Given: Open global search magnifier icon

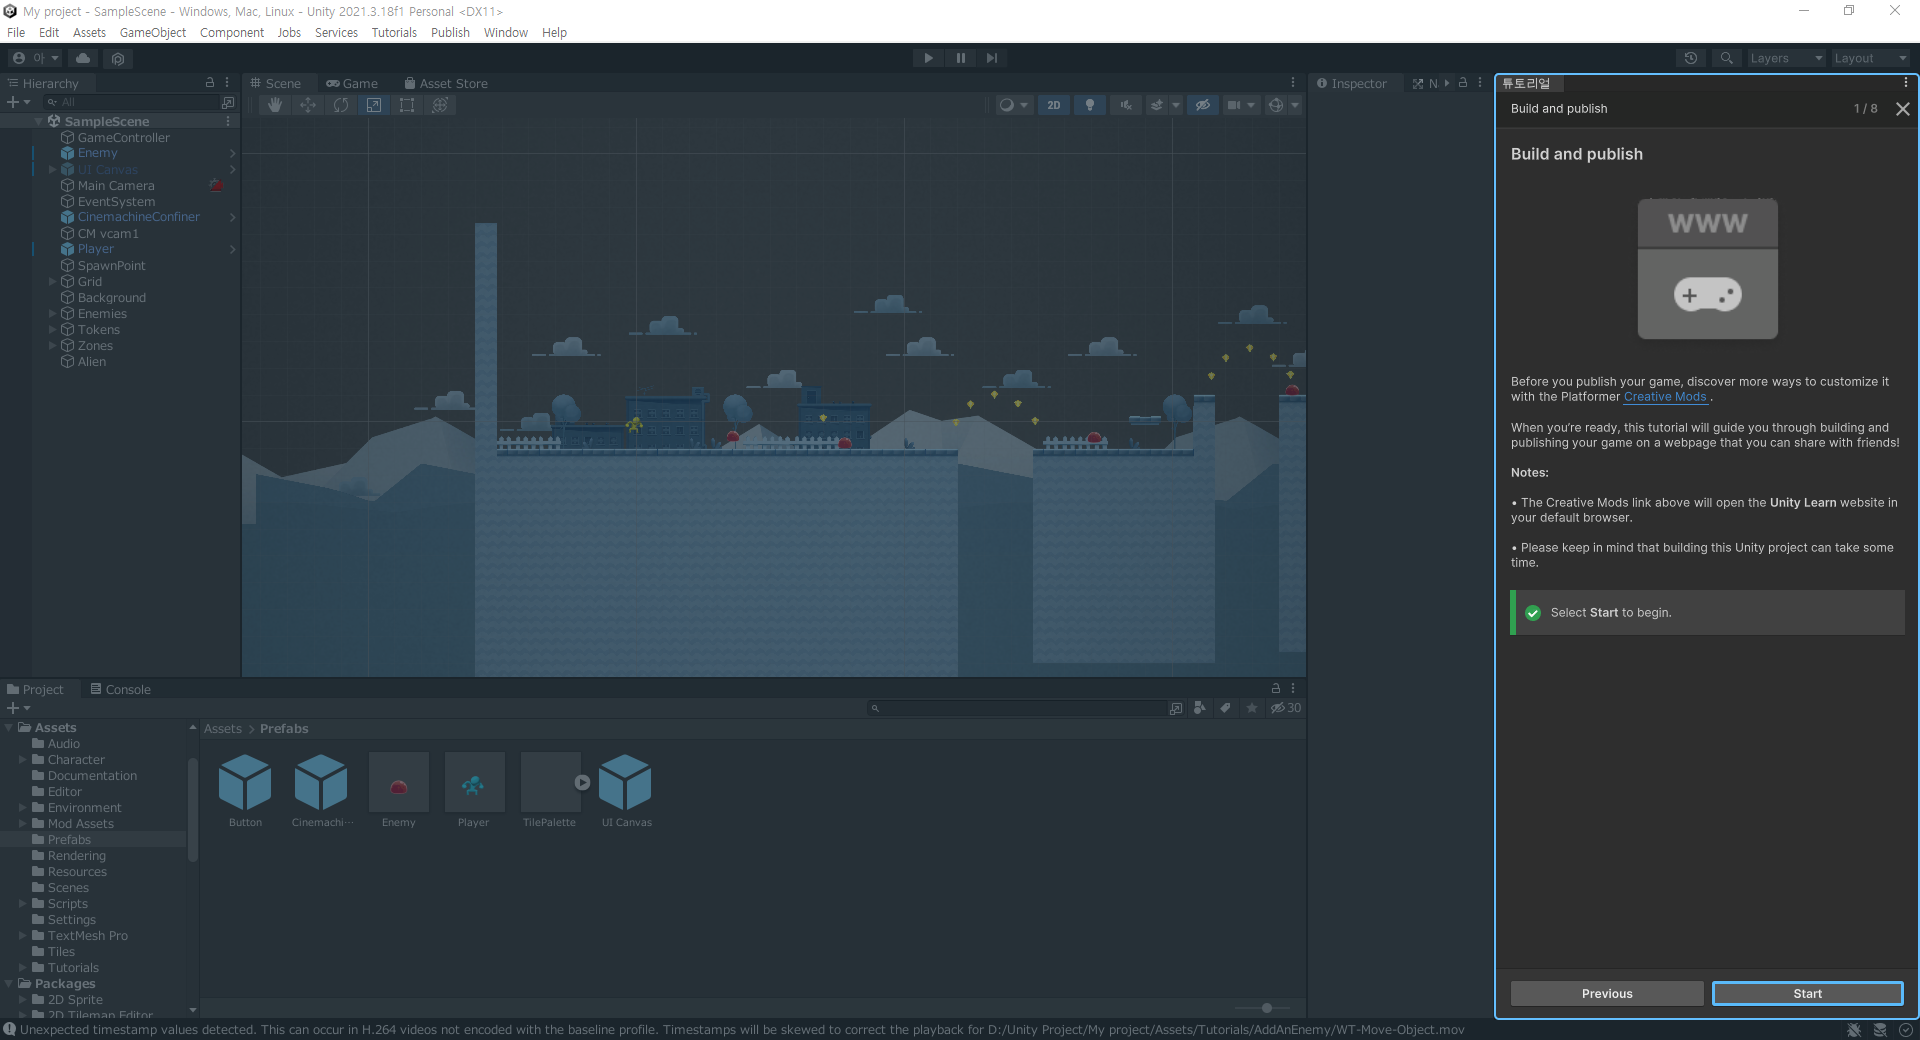Looking at the screenshot, I should (1726, 58).
